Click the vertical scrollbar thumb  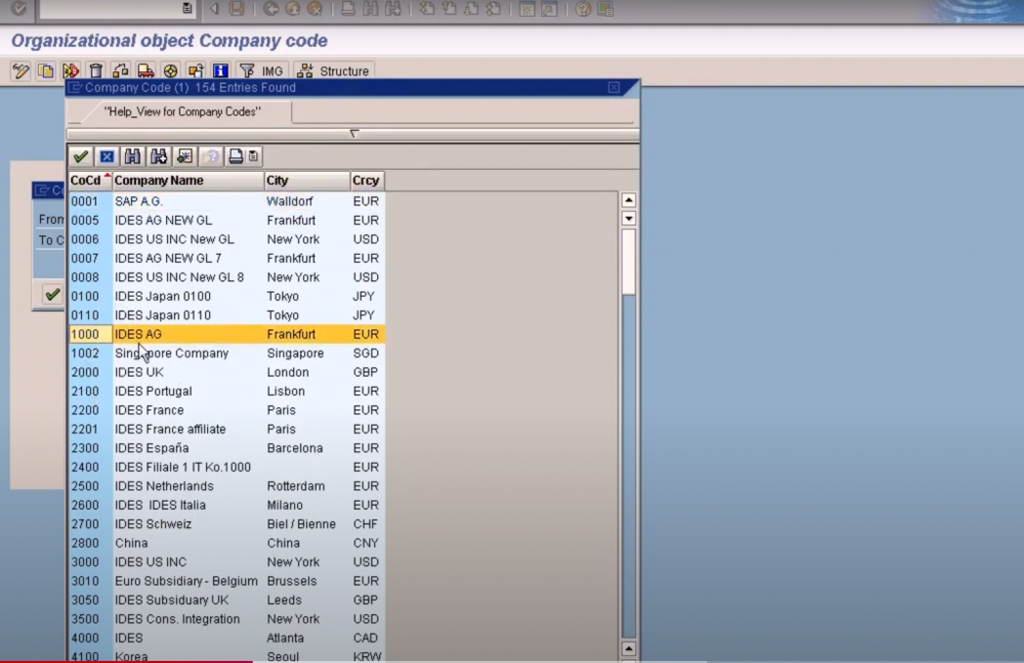[628, 261]
